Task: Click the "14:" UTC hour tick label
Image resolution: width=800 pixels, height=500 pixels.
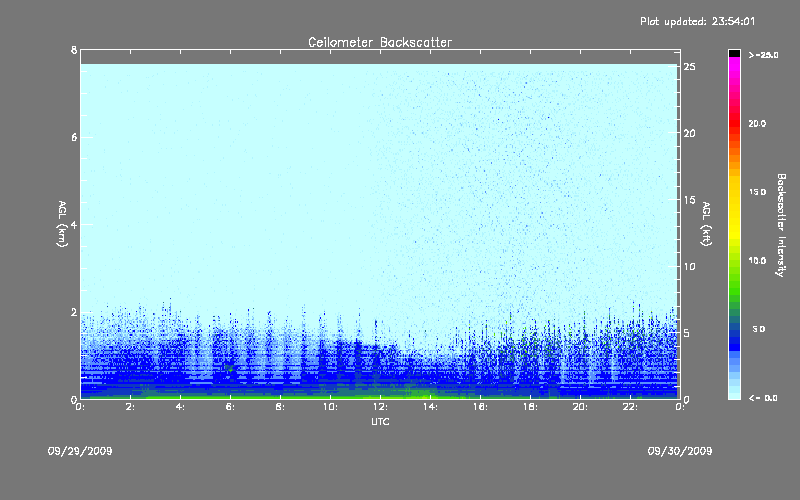Action: 430,407
